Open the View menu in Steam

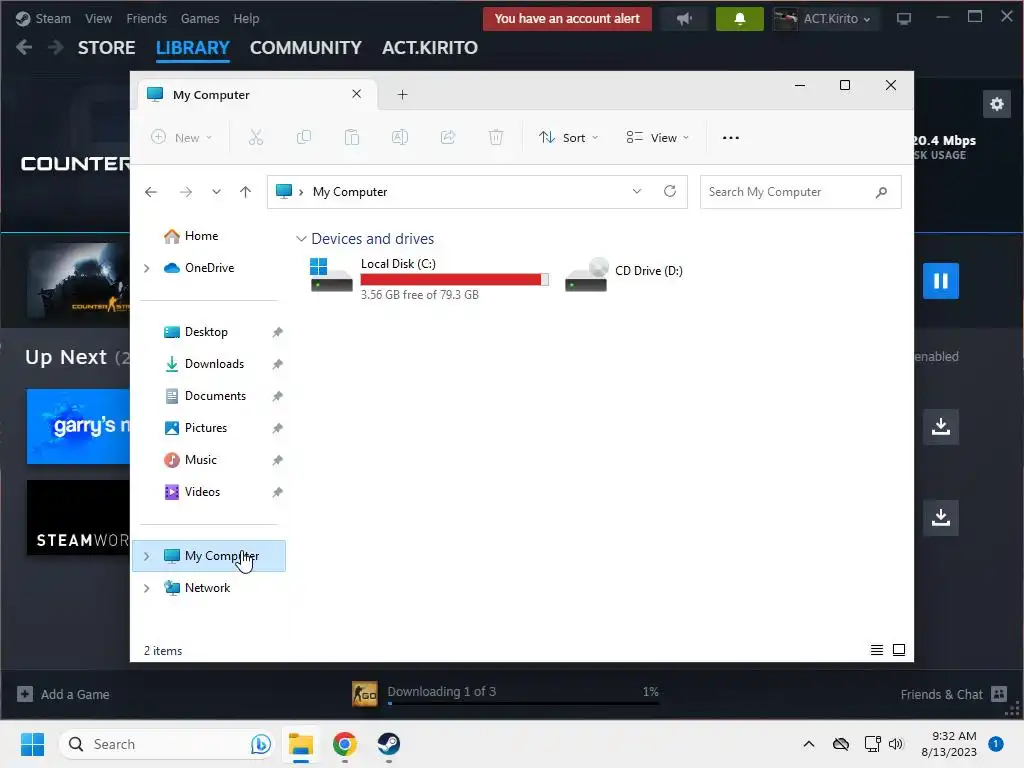tap(99, 18)
